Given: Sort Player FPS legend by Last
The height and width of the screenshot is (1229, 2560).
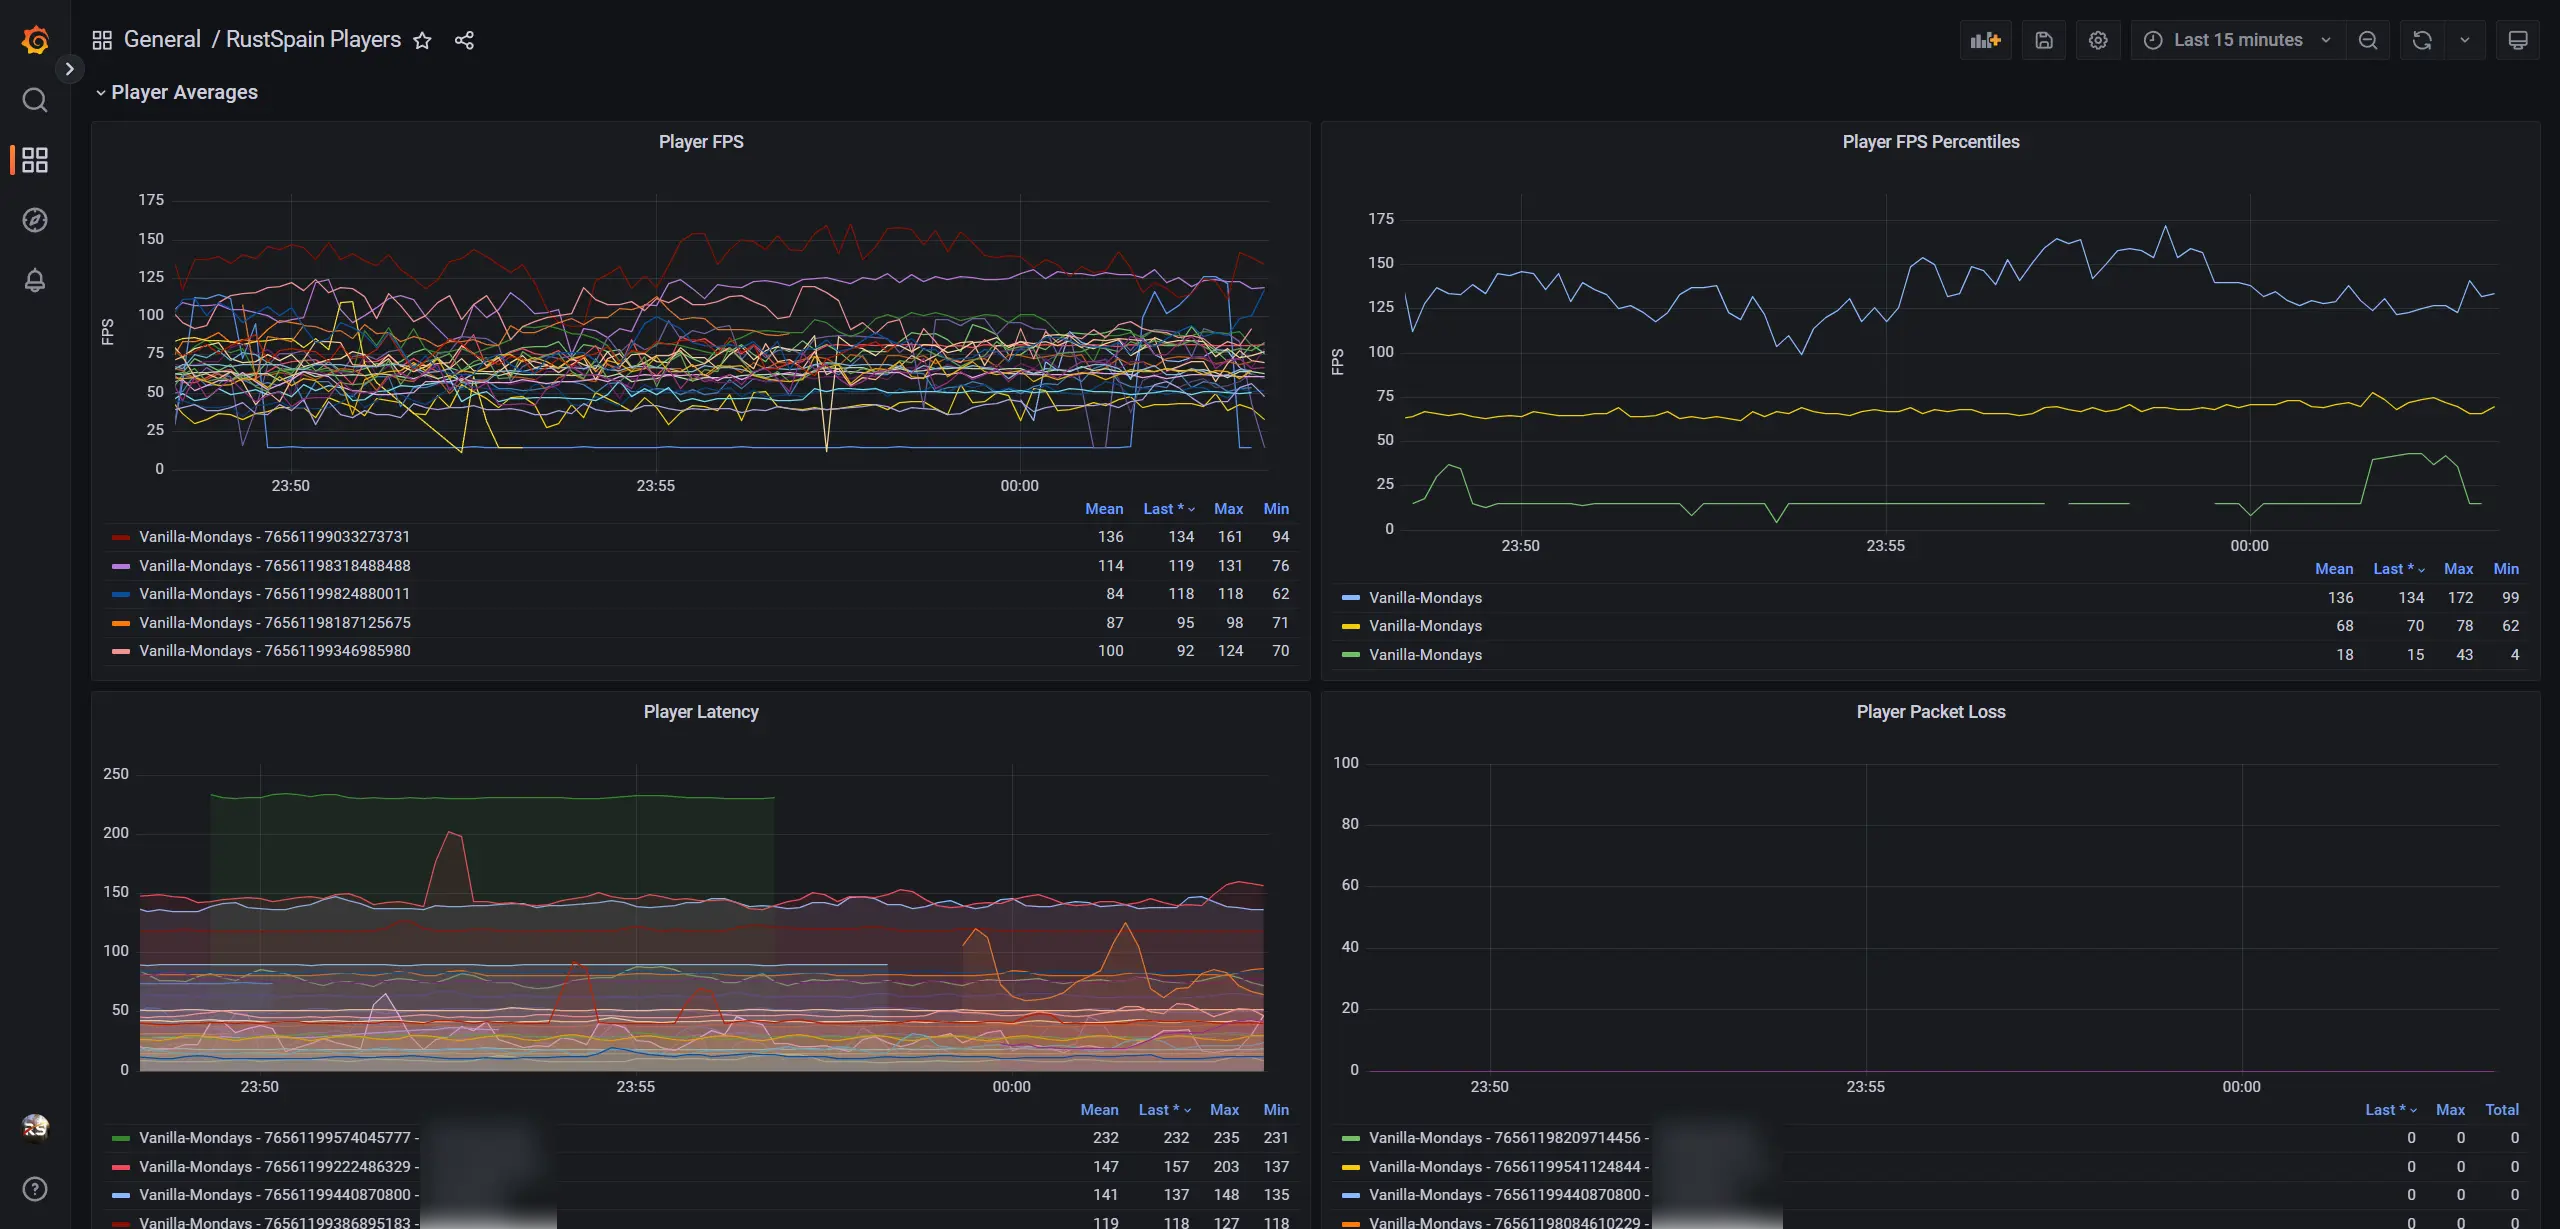Looking at the screenshot, I should point(1169,509).
